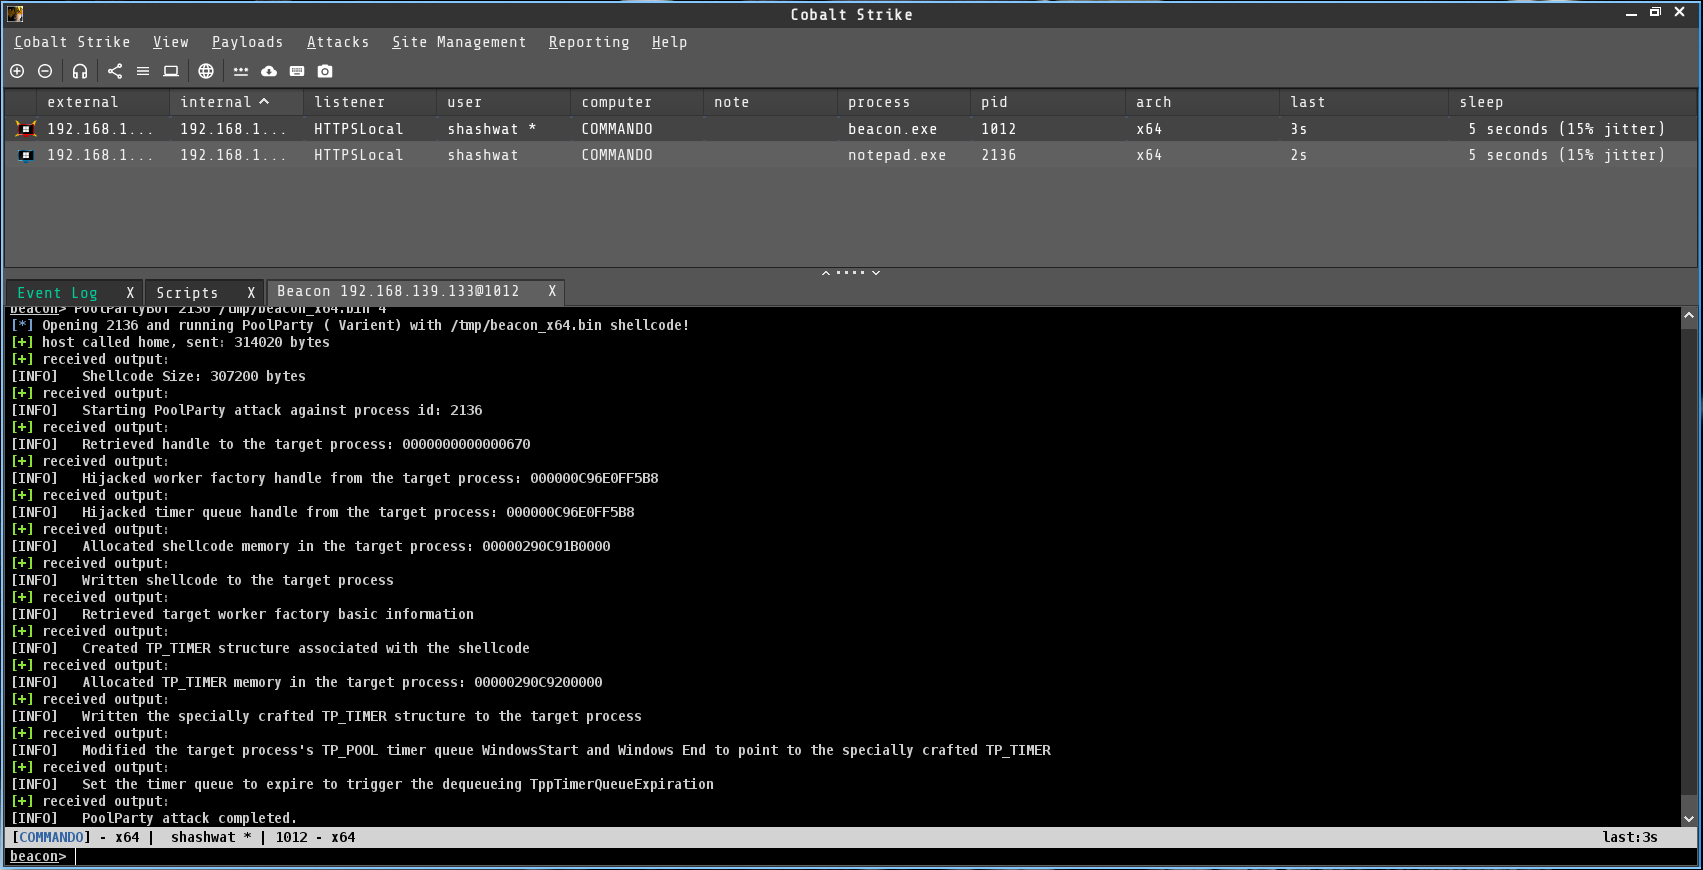
Task: Open the Site Management menu
Action: [459, 42]
